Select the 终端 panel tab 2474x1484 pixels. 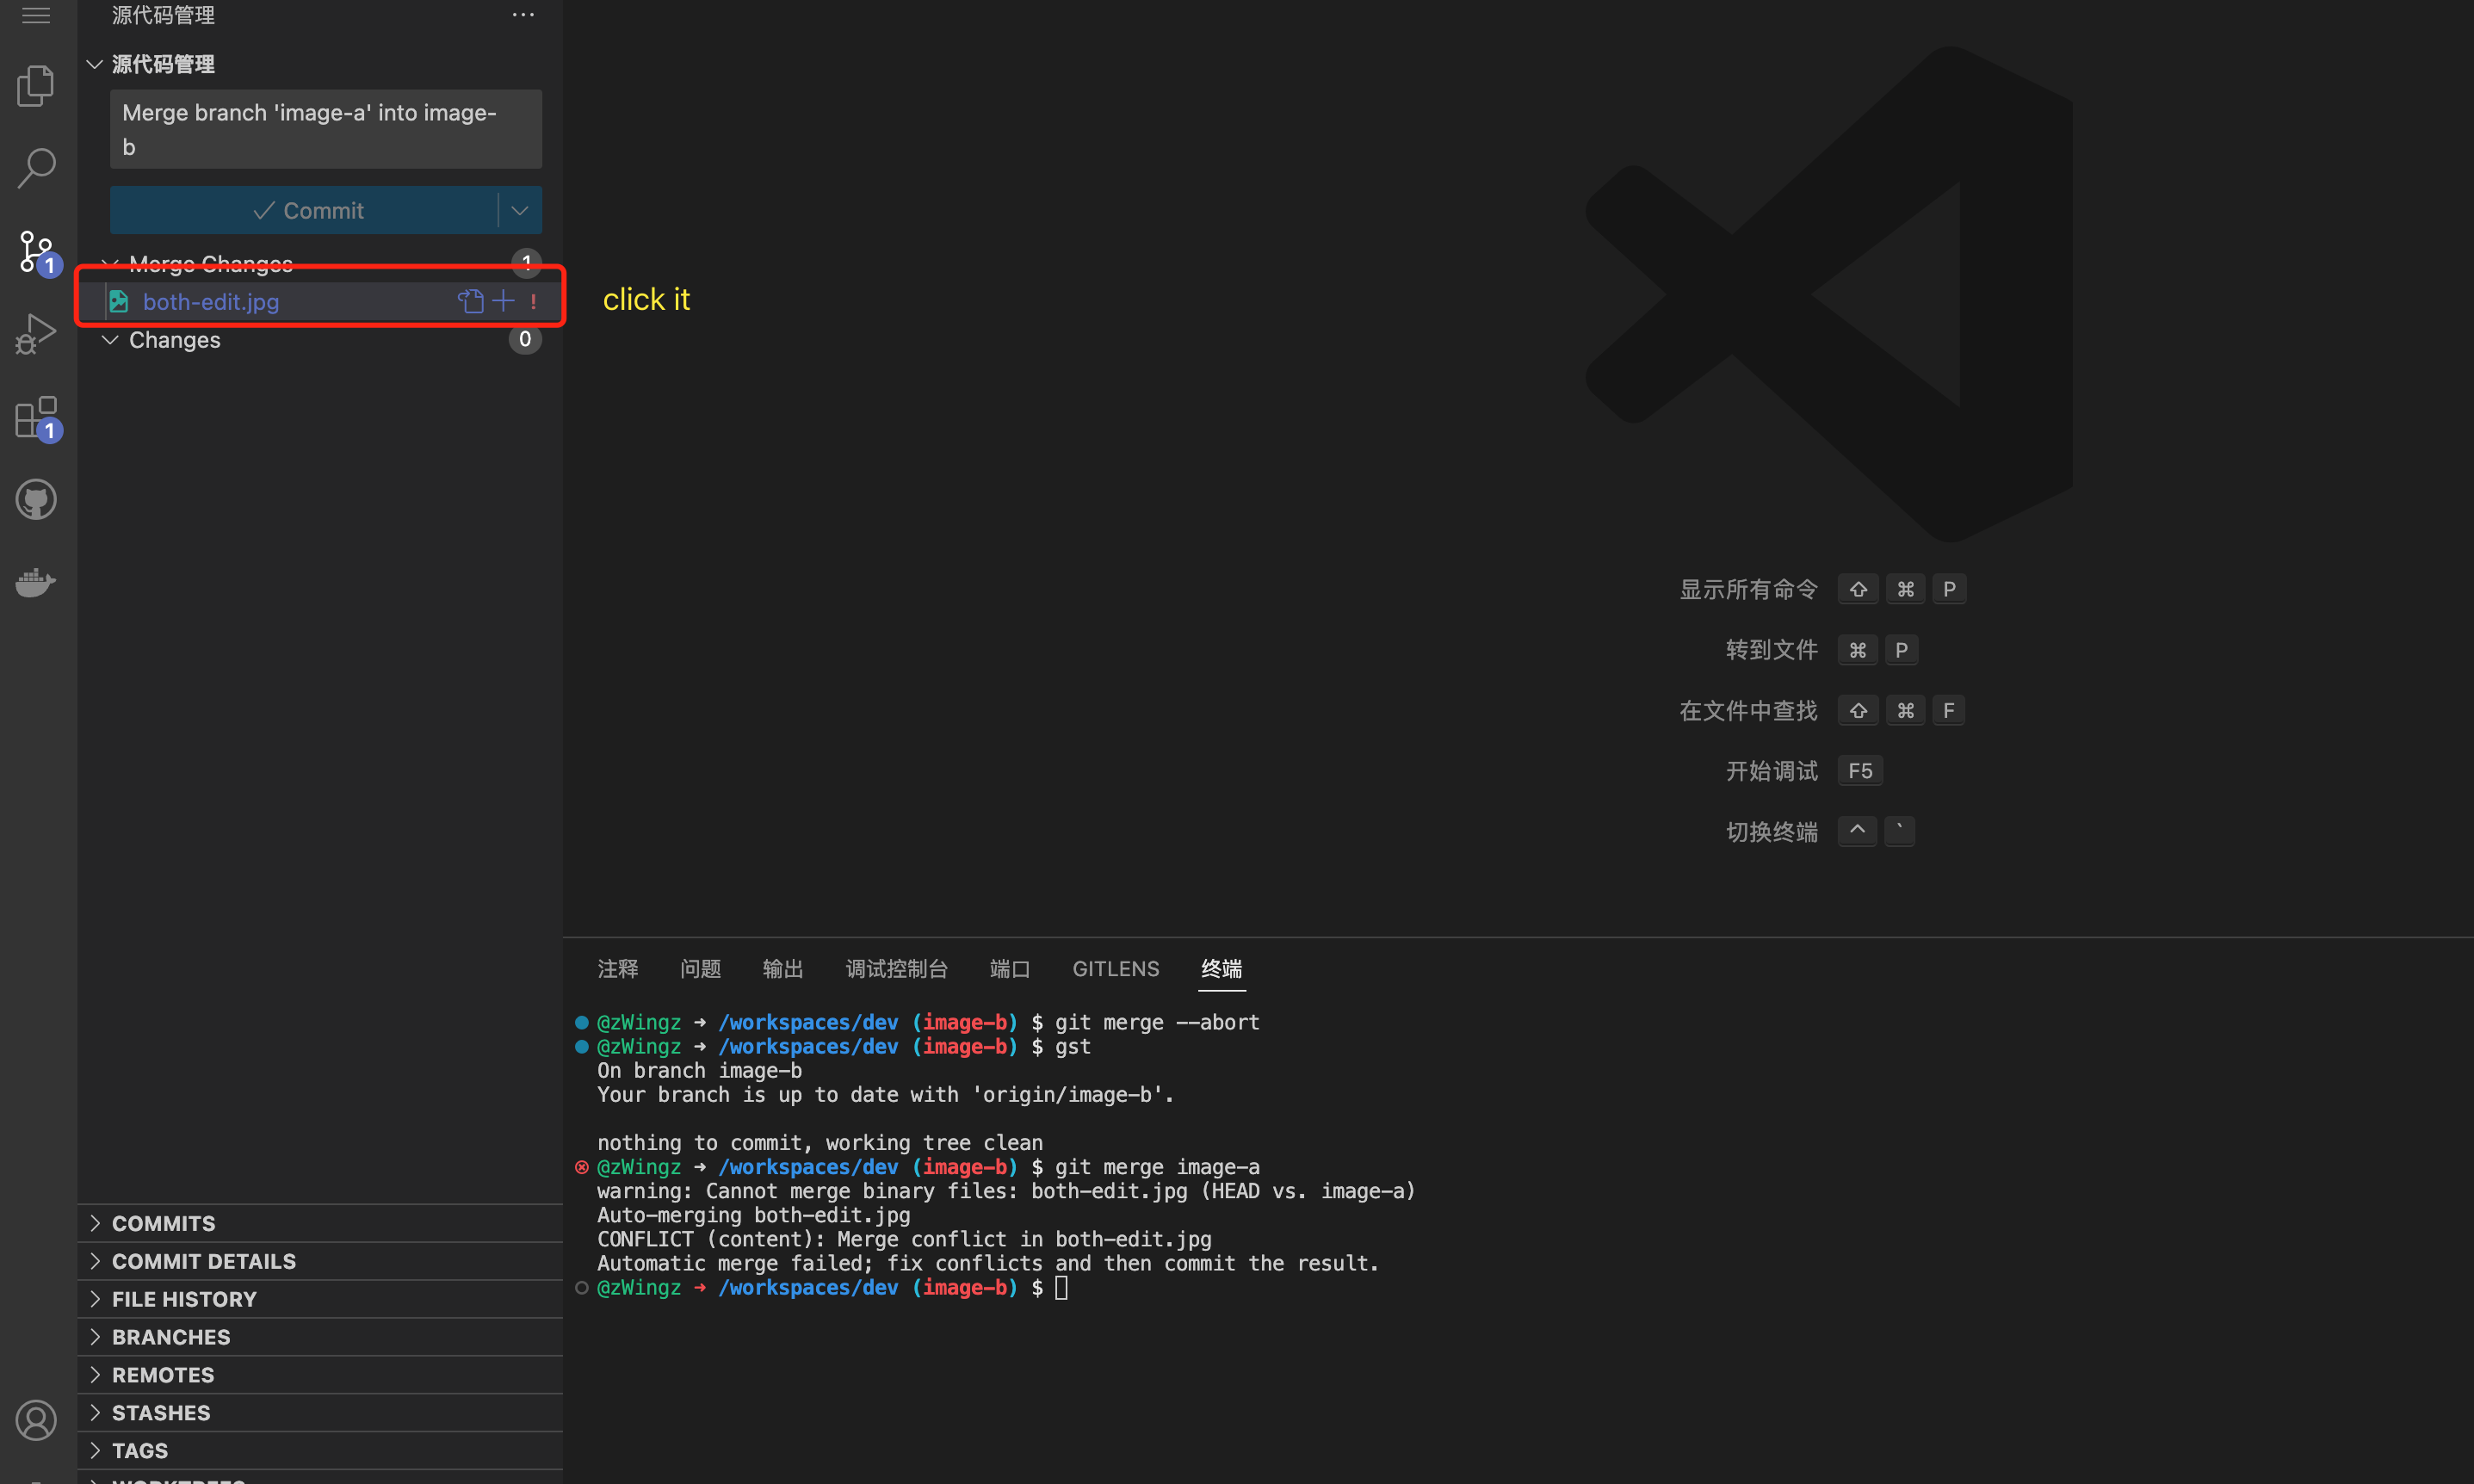point(1222,969)
